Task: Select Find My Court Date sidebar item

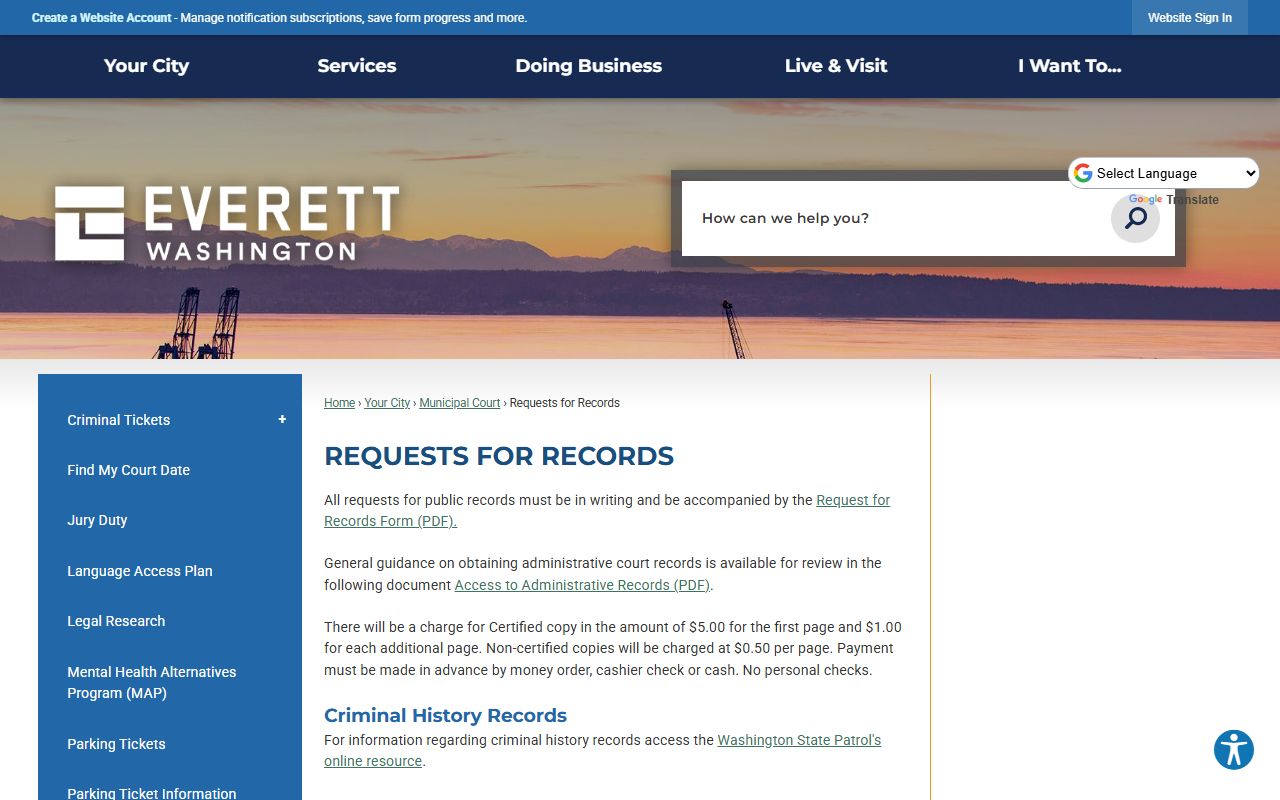Action: pos(128,470)
